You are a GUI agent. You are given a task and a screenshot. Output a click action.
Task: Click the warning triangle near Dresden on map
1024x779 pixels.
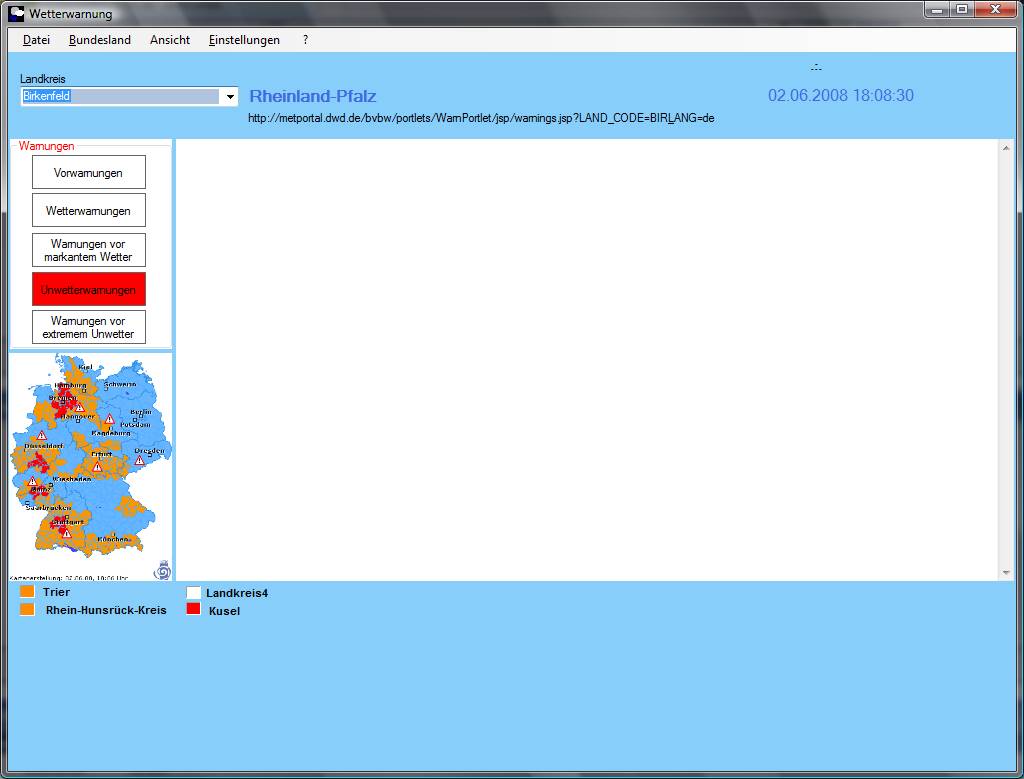point(139,460)
